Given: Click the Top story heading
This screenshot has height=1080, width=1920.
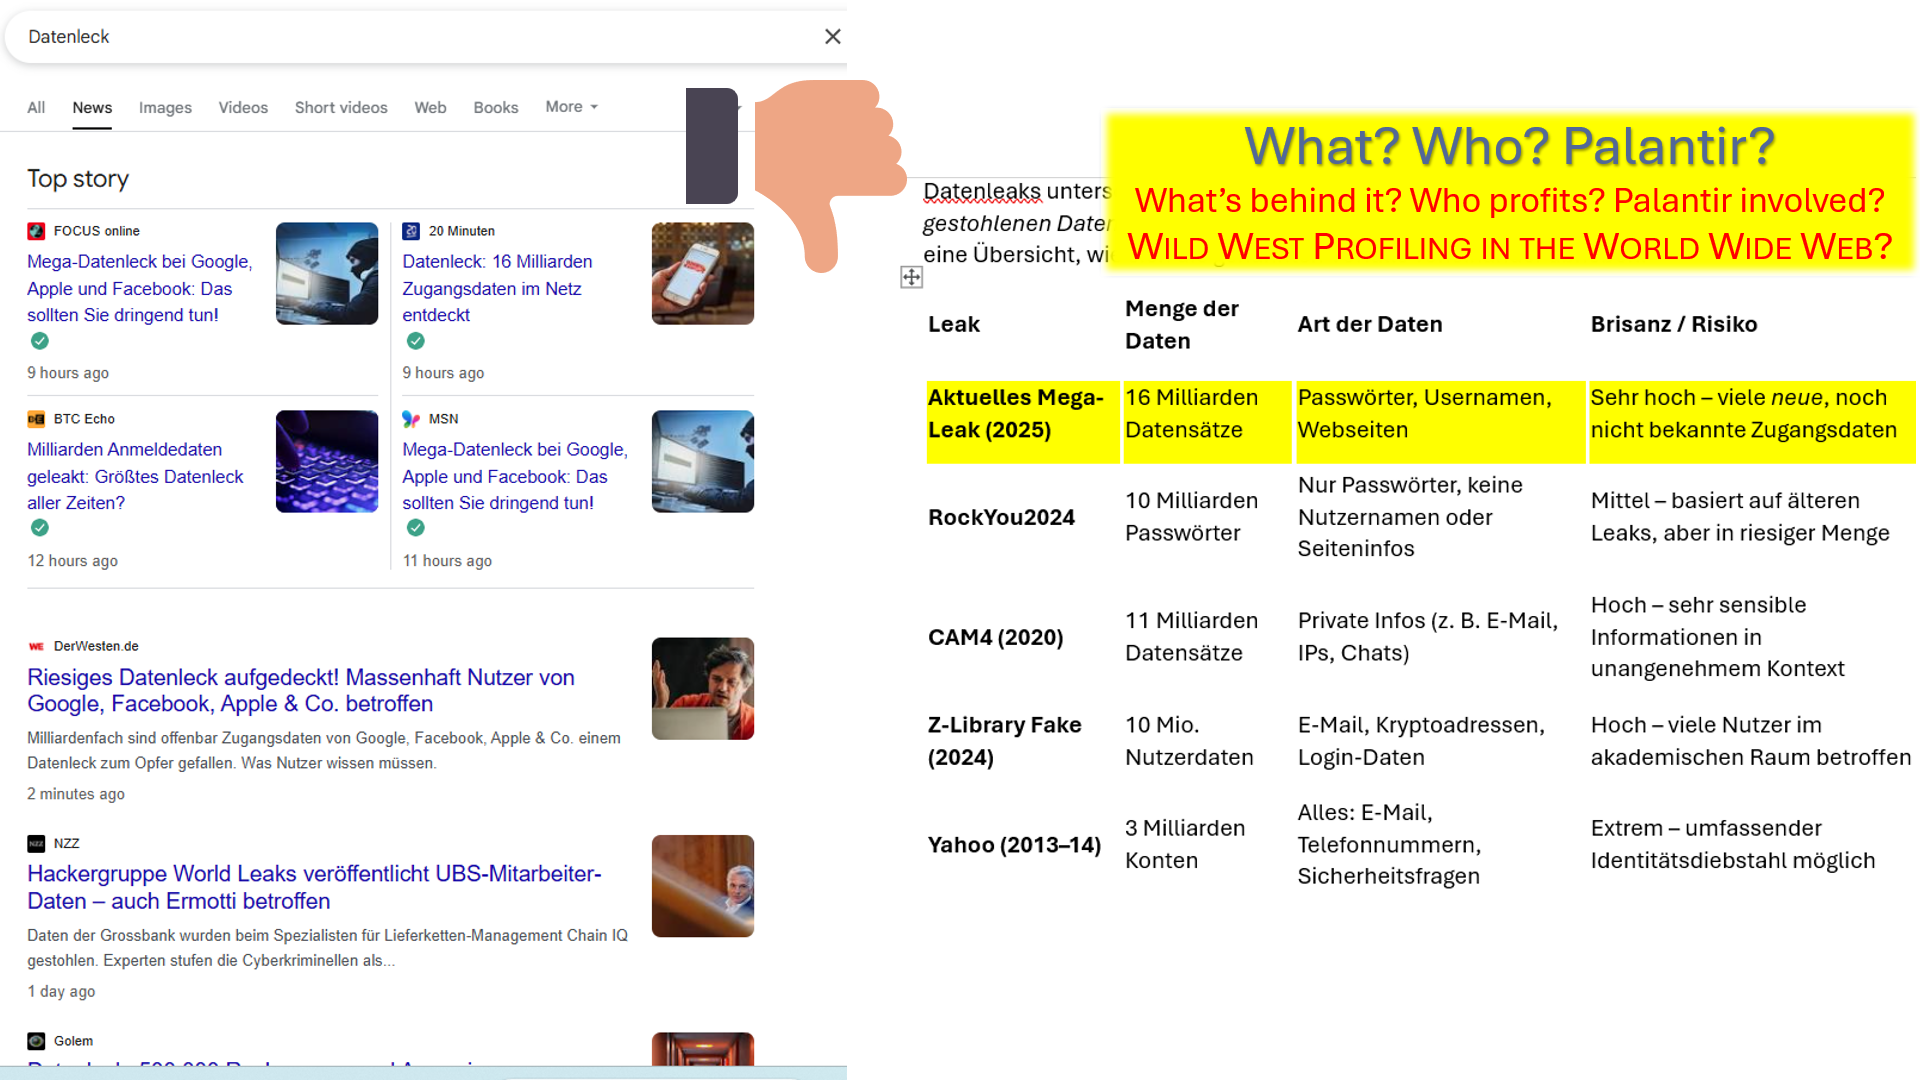Looking at the screenshot, I should coord(78,179).
